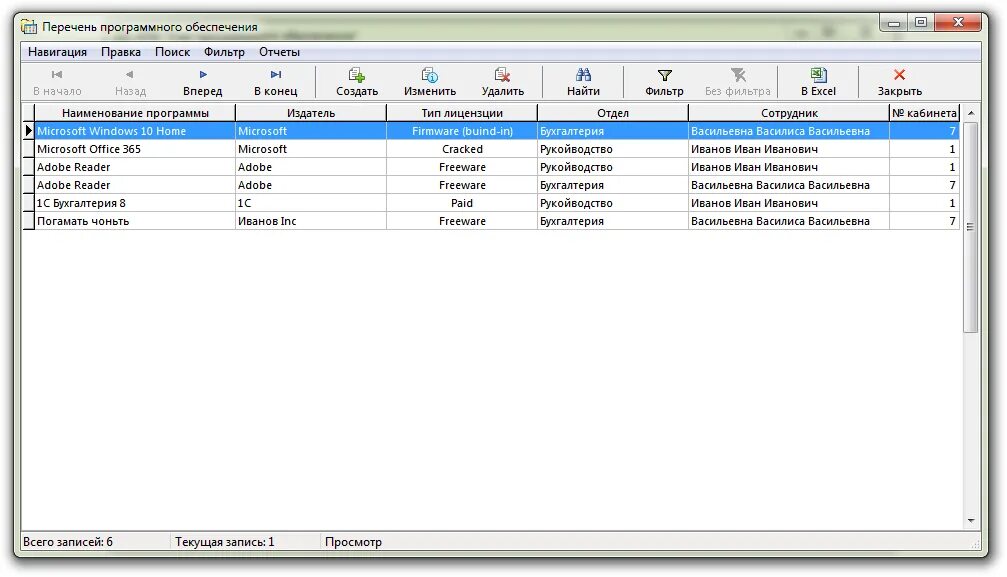Click the Тип лицензии column header
The height and width of the screenshot is (577, 1007).
(x=462, y=113)
